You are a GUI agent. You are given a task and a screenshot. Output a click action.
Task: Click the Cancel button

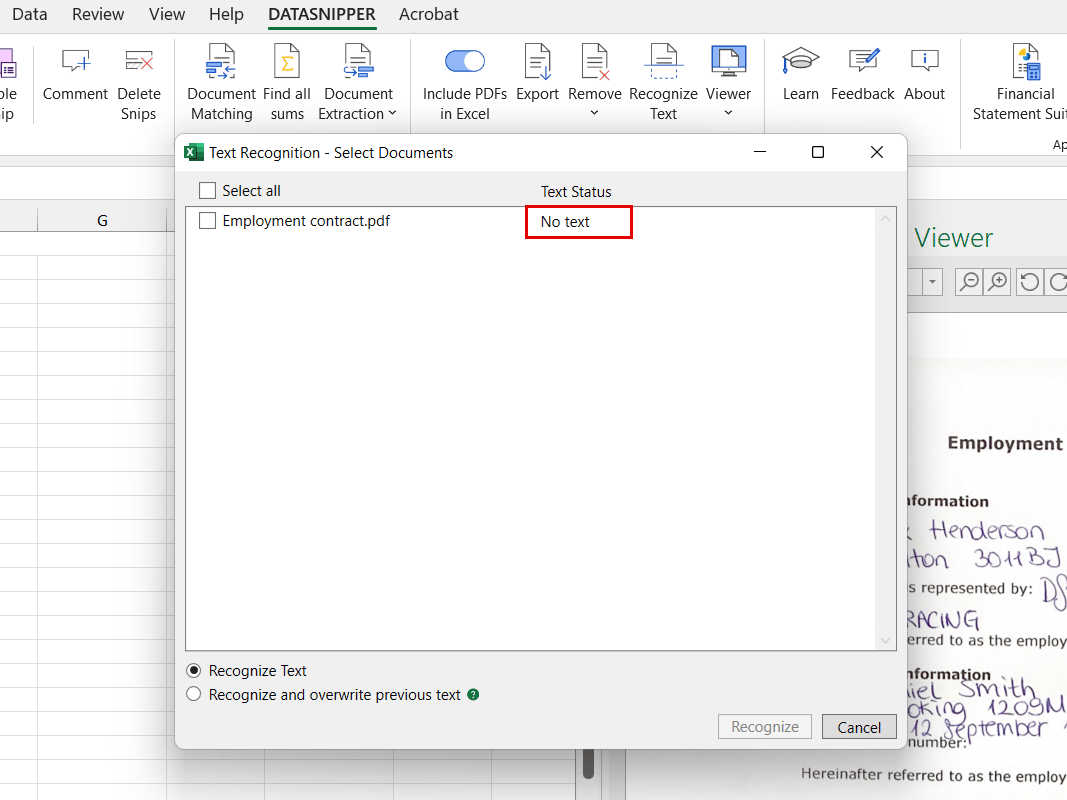point(858,726)
